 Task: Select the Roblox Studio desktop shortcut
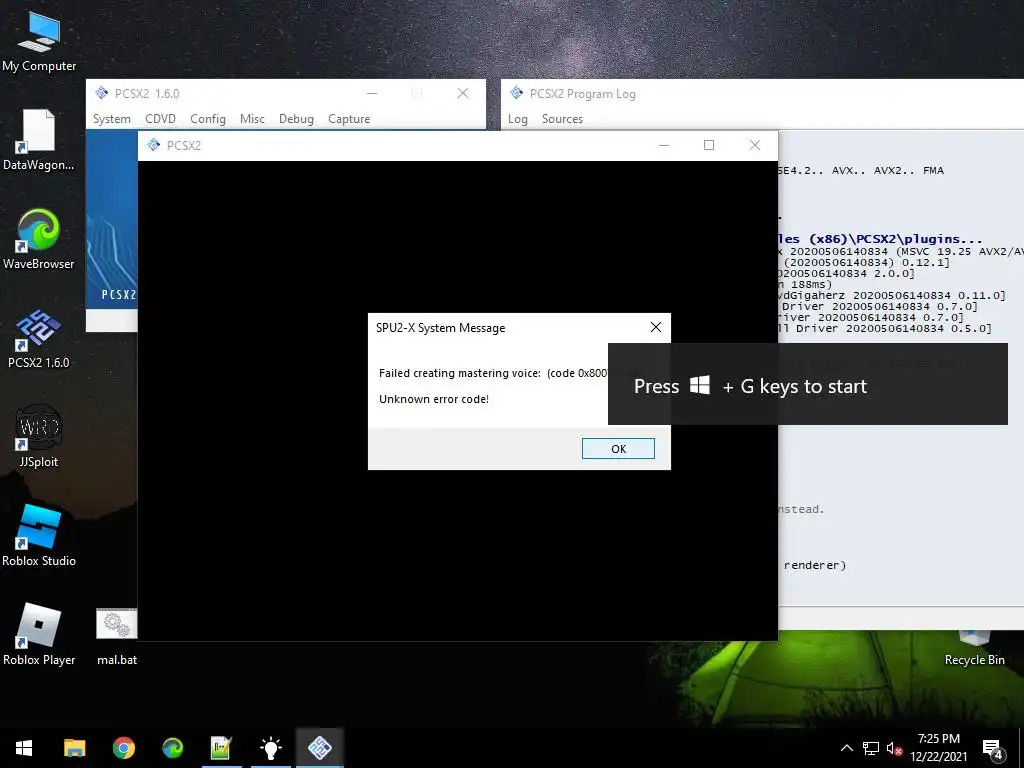click(39, 536)
